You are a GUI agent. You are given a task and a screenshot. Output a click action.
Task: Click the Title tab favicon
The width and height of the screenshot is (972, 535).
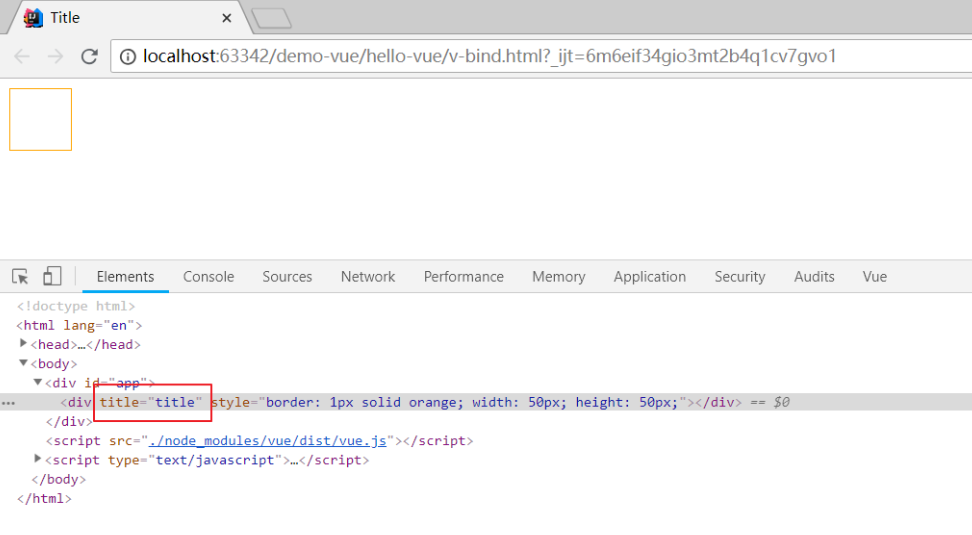(x=33, y=18)
